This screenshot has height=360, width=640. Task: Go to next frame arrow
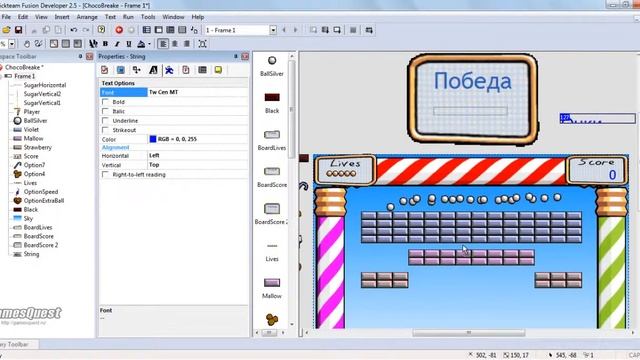pyautogui.click(x=296, y=30)
